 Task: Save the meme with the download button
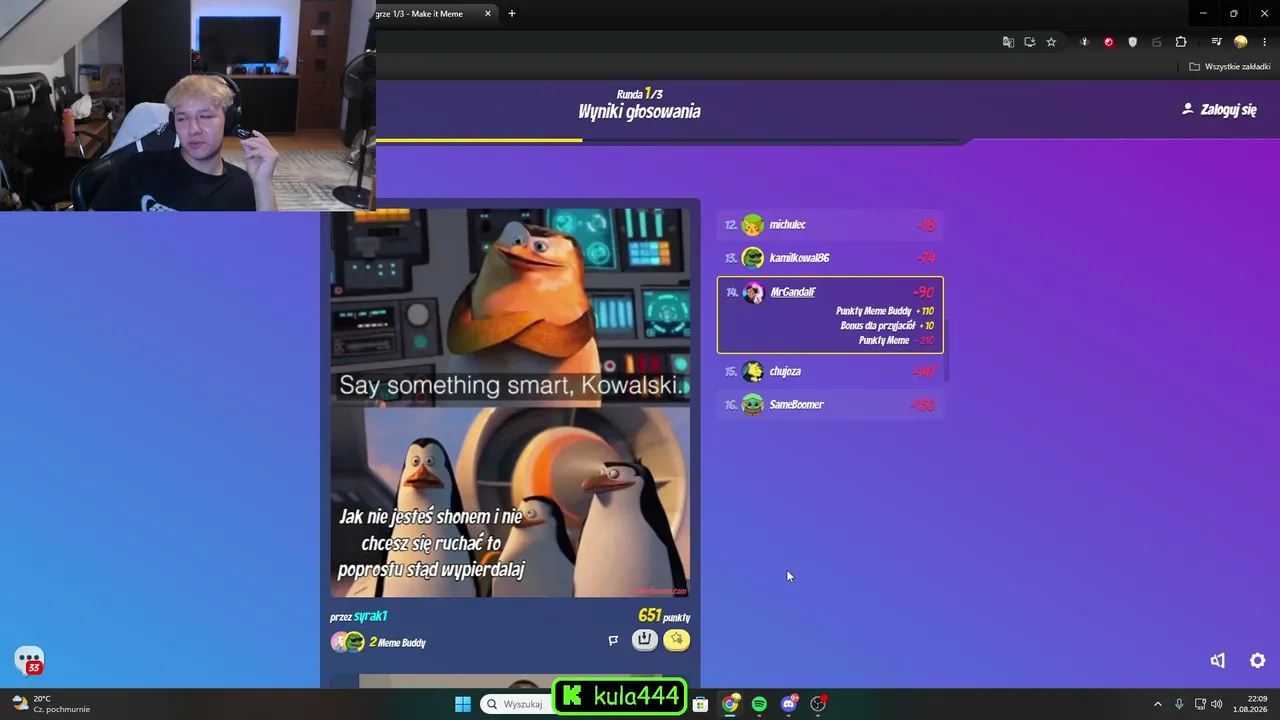click(645, 640)
